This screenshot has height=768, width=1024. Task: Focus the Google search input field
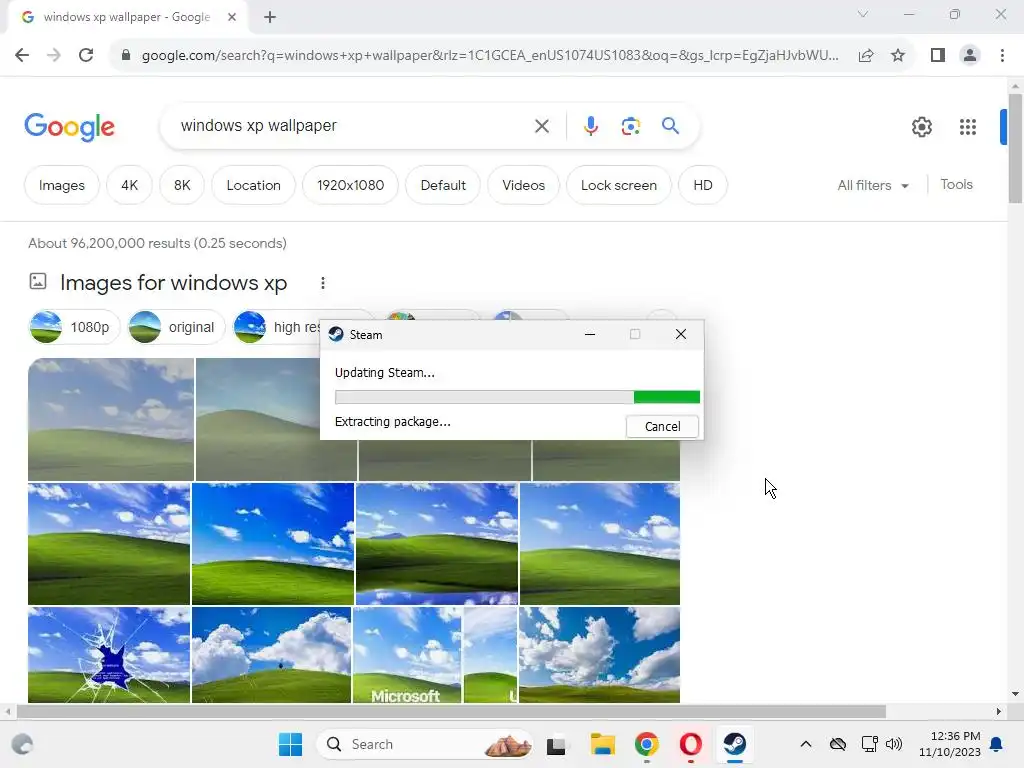(x=353, y=126)
